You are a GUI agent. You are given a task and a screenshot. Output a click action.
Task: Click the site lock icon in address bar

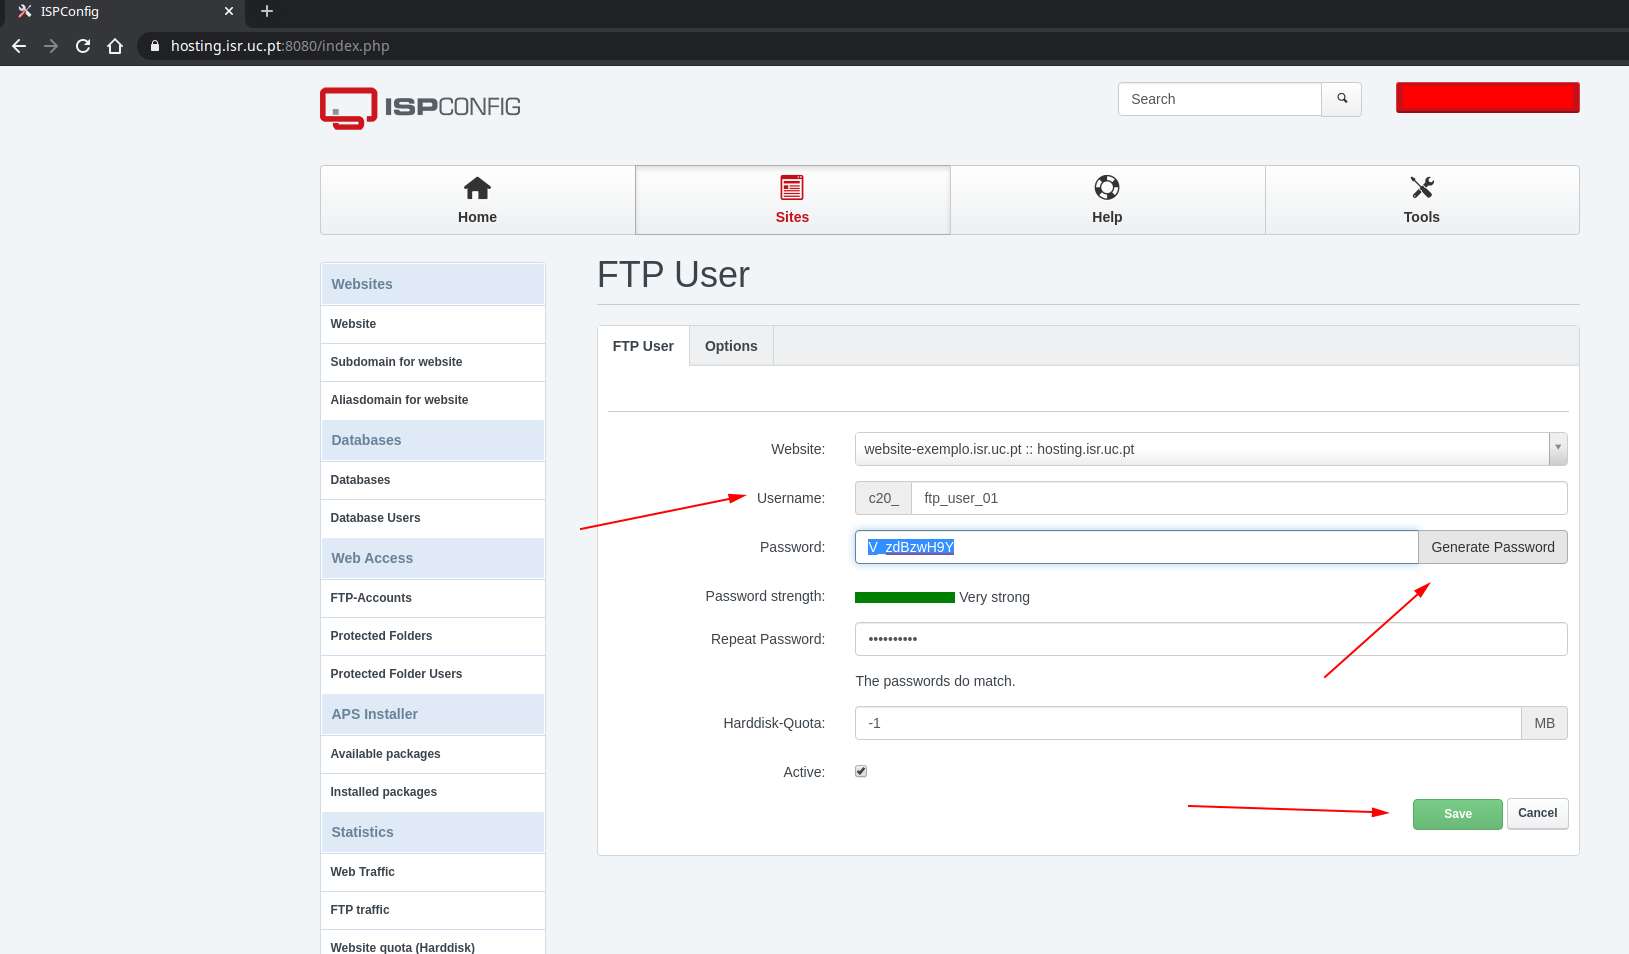[x=154, y=46]
